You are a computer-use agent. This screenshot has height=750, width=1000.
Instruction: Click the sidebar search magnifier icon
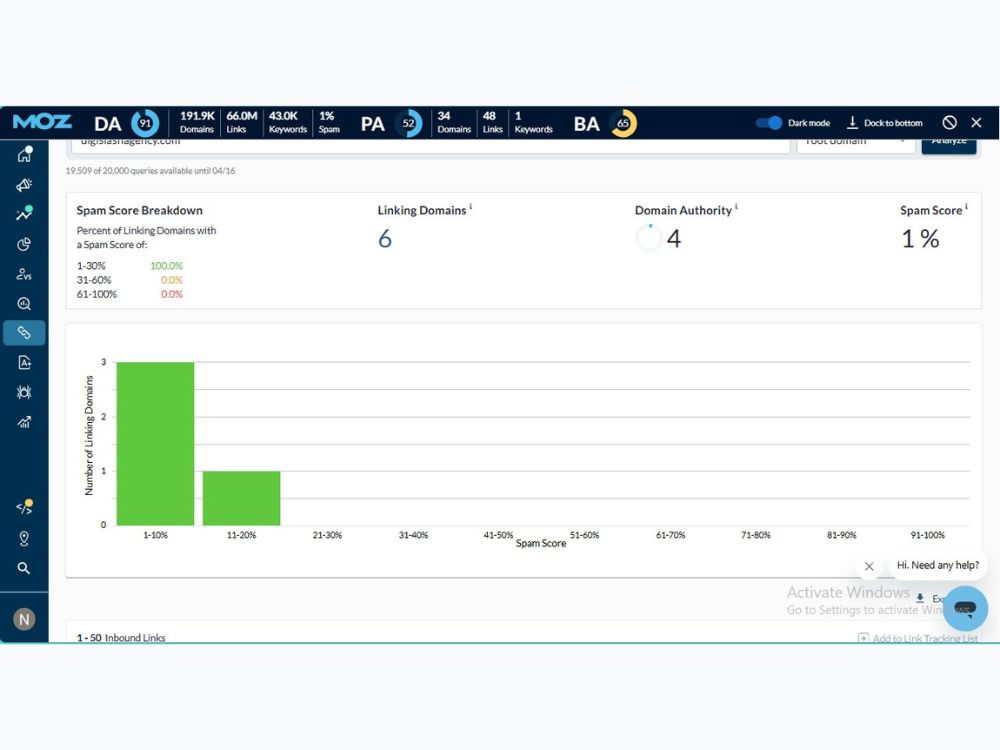24,568
